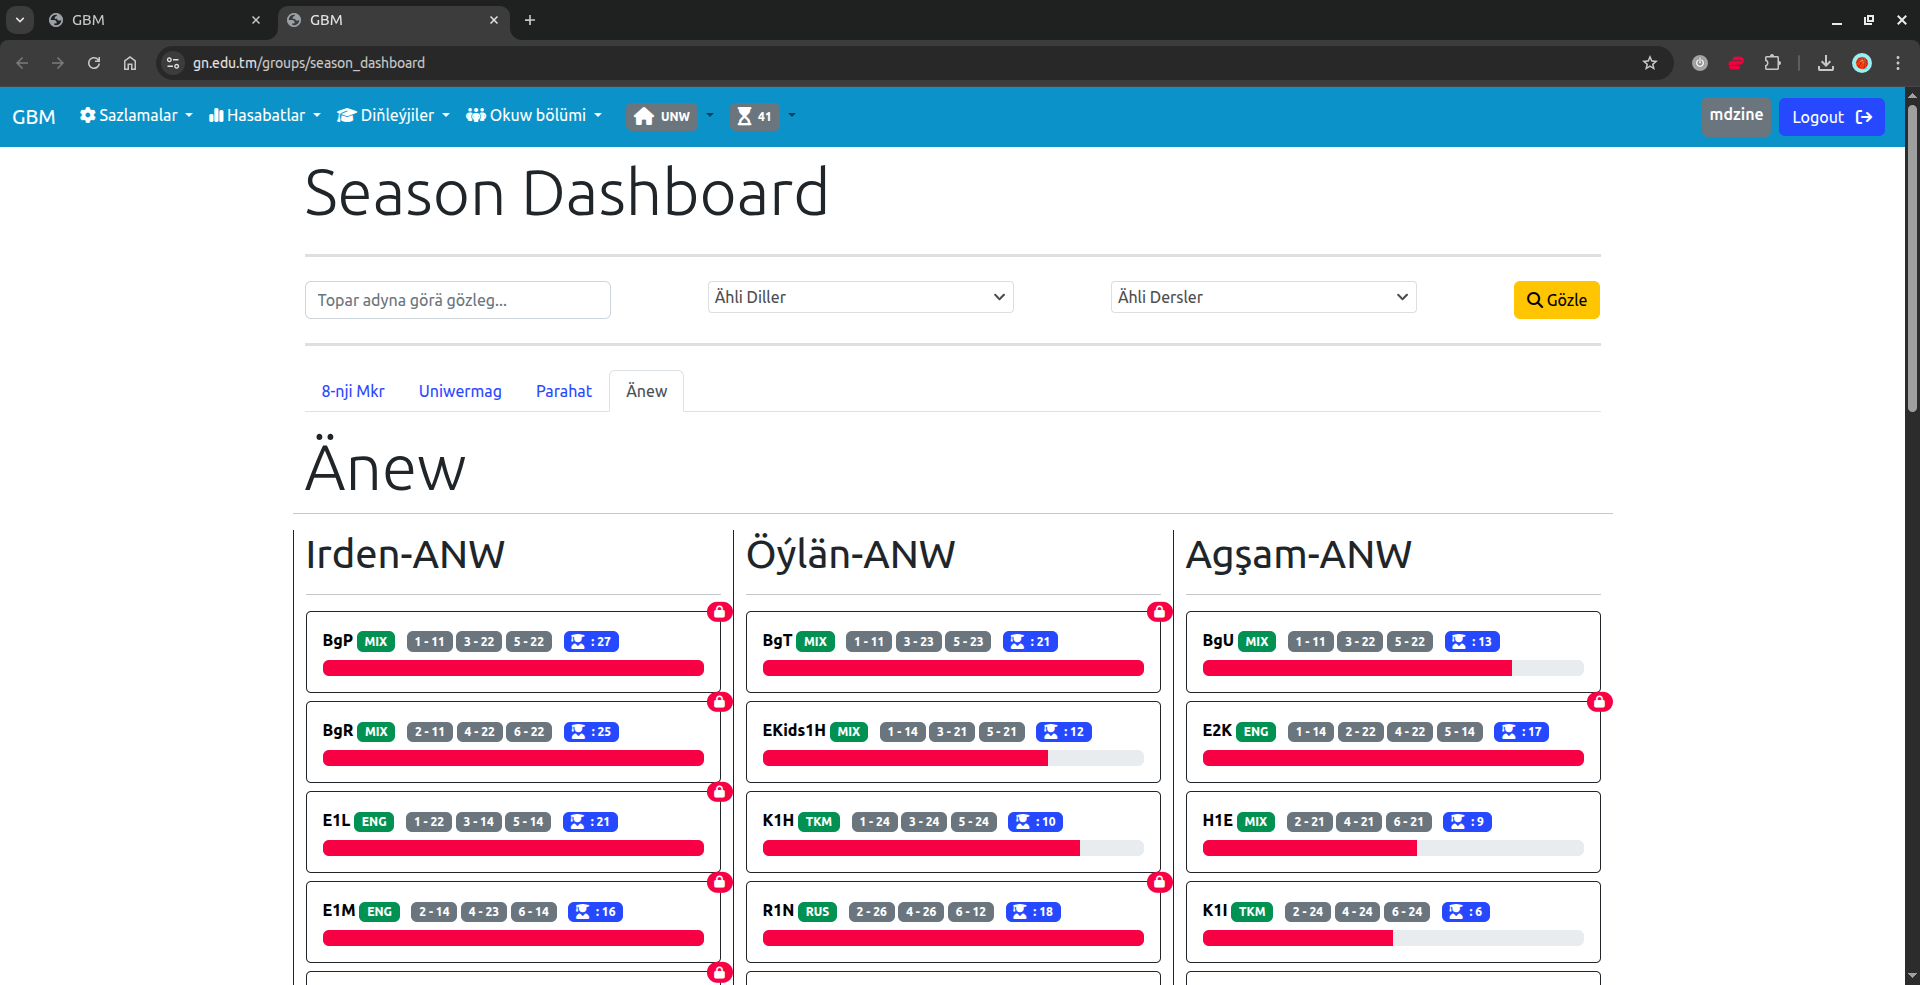Open the browser extensions puzzle icon
This screenshot has height=985, width=1920.
1772,63
